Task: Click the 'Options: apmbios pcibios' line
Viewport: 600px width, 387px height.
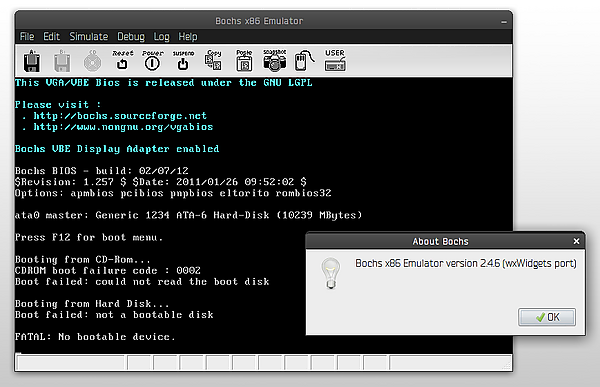Action: click(x=173, y=193)
